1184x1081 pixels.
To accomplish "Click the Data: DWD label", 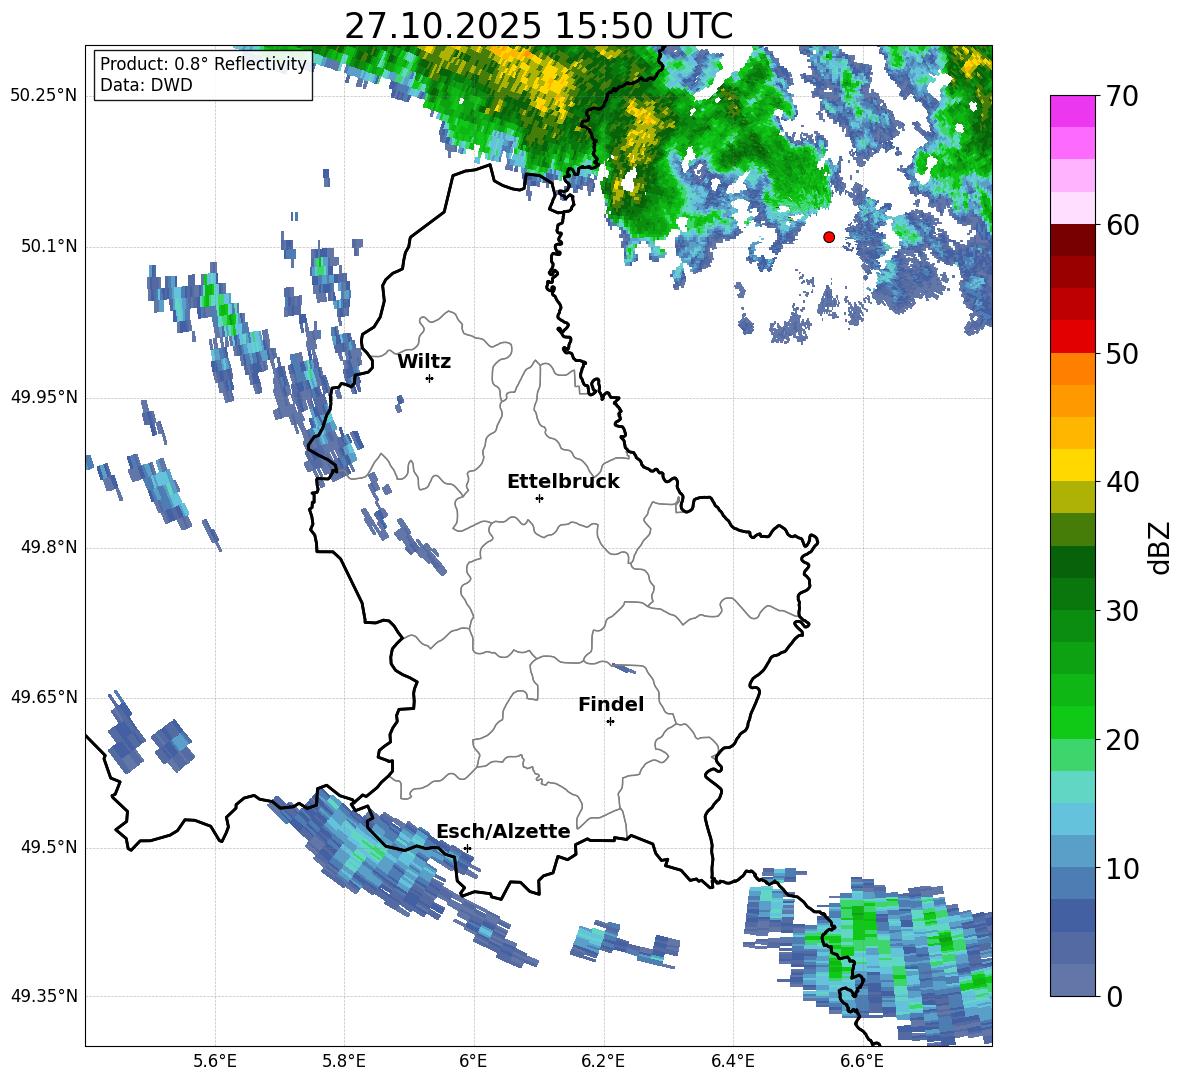I will [x=146, y=85].
